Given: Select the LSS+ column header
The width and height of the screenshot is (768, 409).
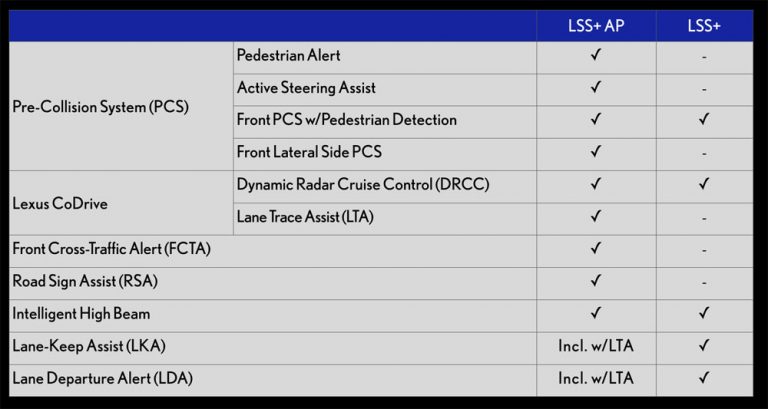Looking at the screenshot, I should pos(704,24).
